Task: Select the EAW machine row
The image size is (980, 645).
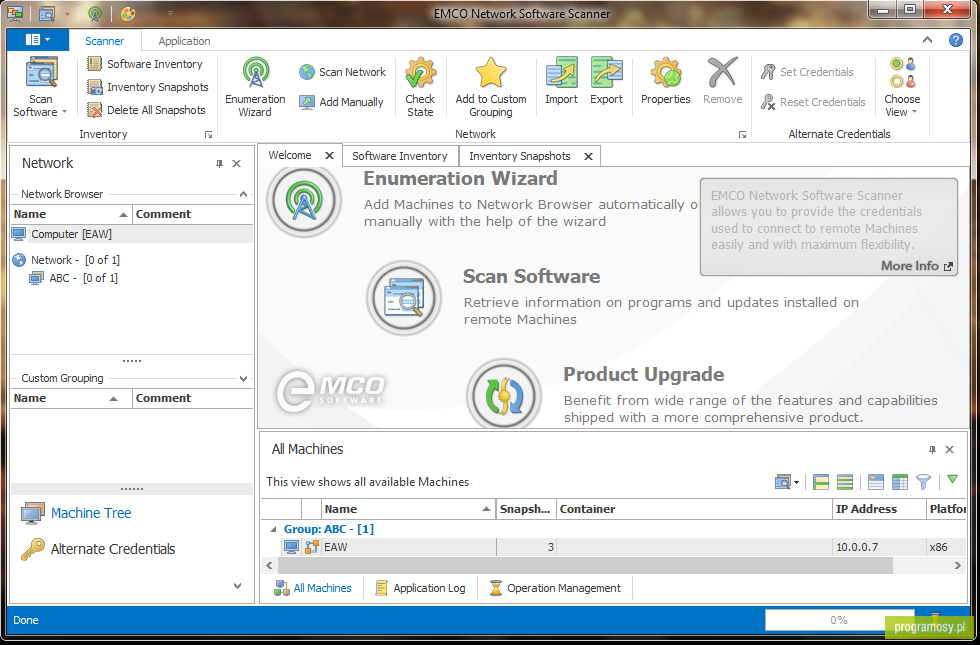Action: 614,547
